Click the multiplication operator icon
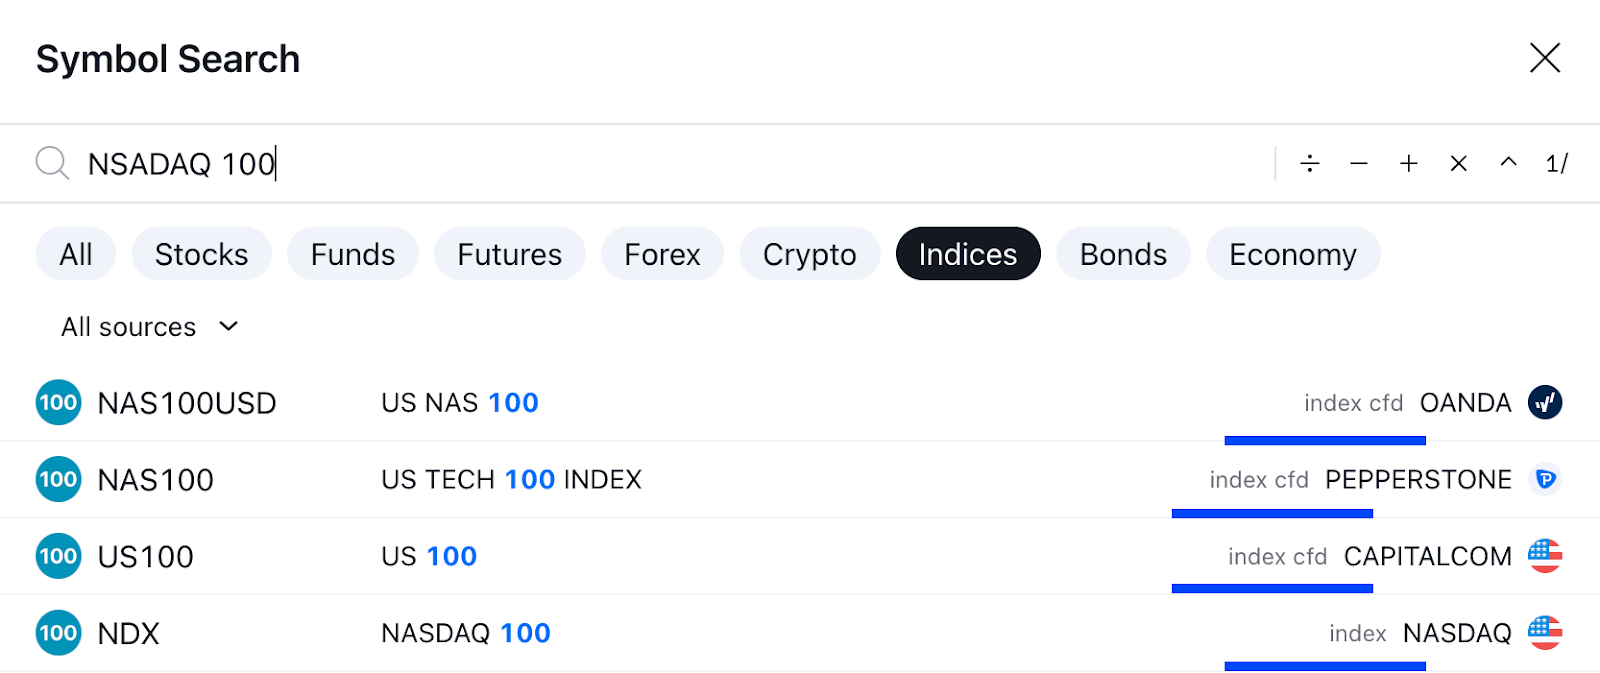1600x673 pixels. coord(1458,163)
